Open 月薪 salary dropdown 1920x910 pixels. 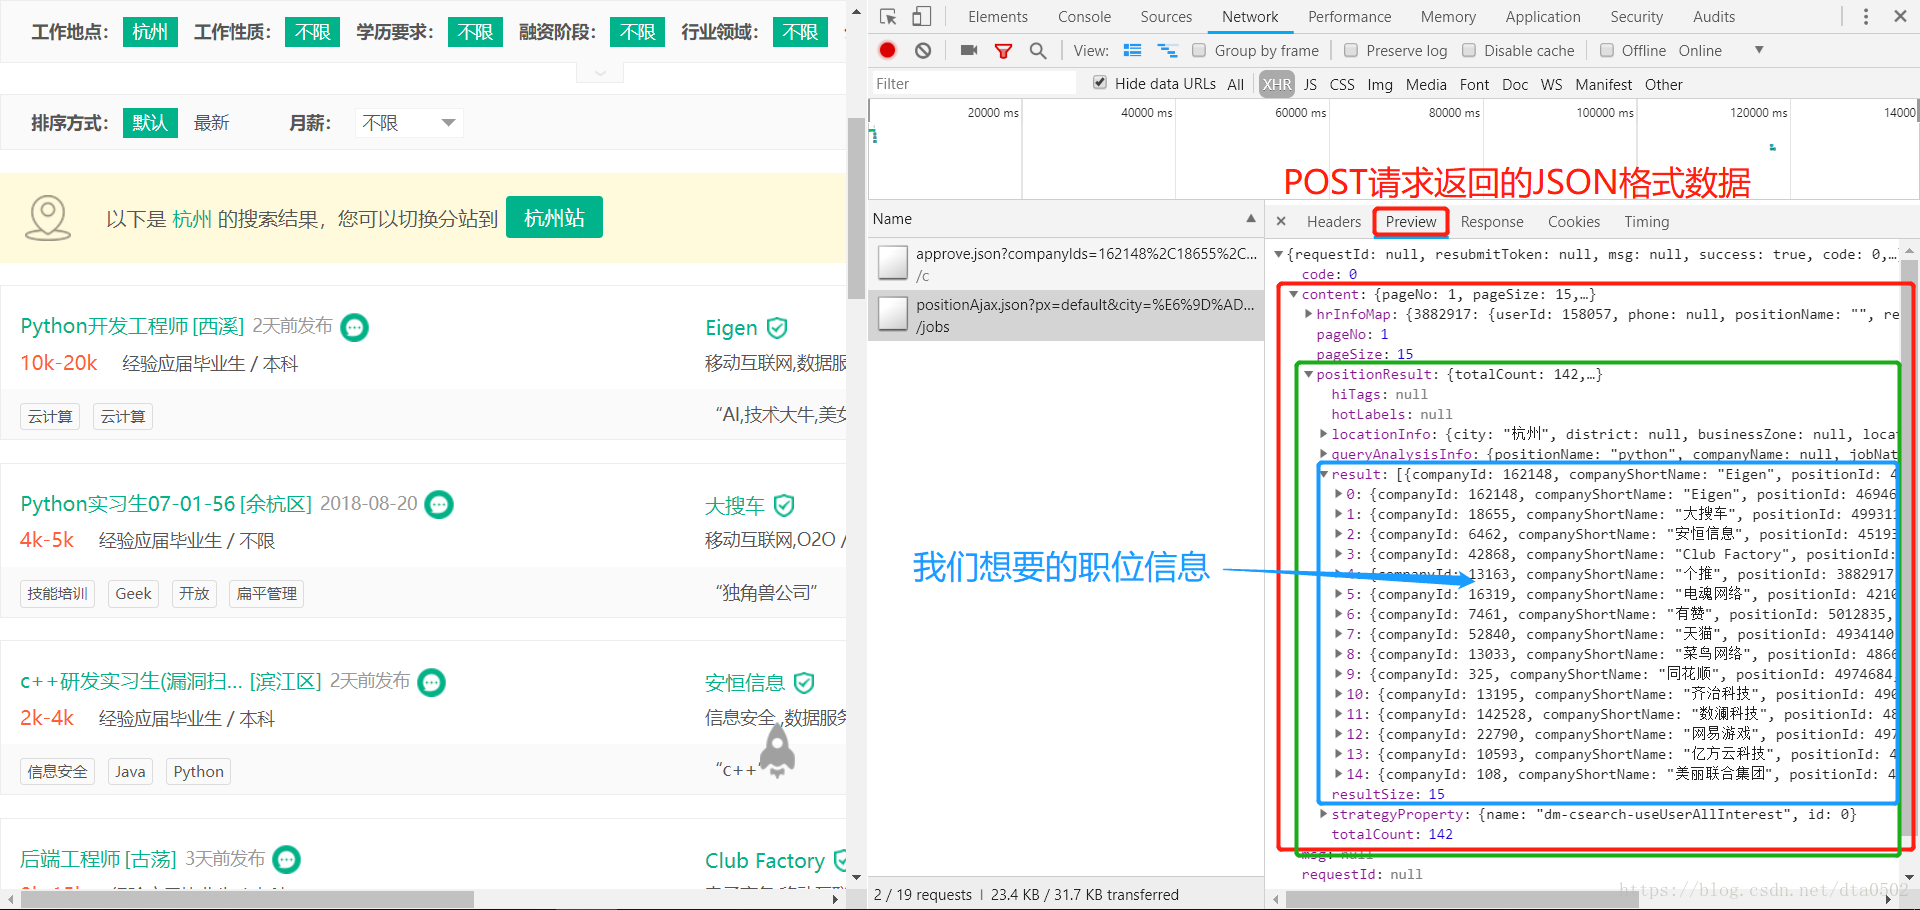click(x=408, y=122)
